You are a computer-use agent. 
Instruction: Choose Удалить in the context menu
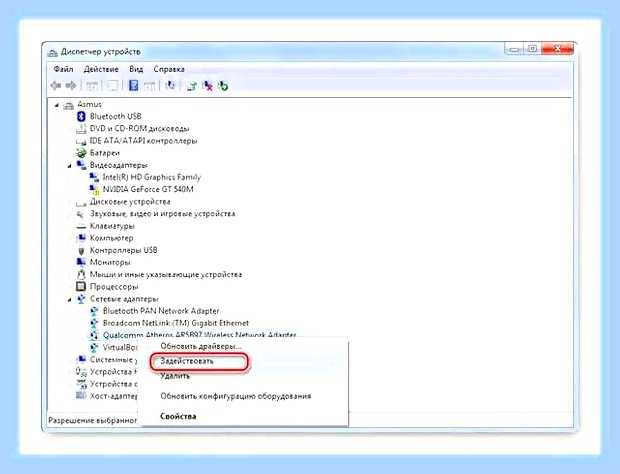pyautogui.click(x=175, y=376)
